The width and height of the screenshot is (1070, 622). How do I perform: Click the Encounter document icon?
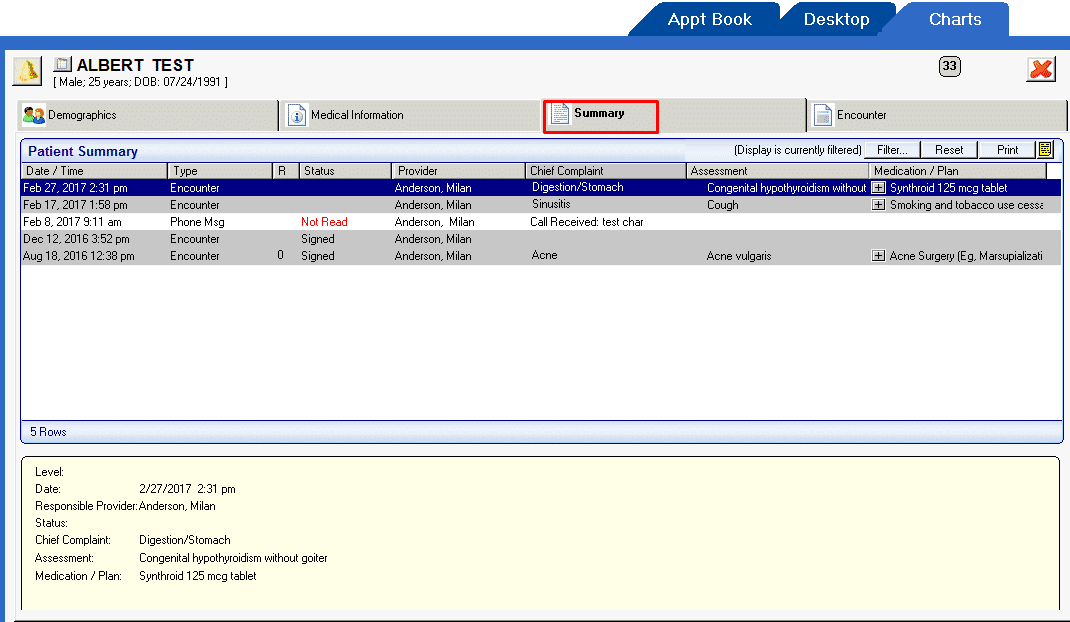tap(822, 114)
